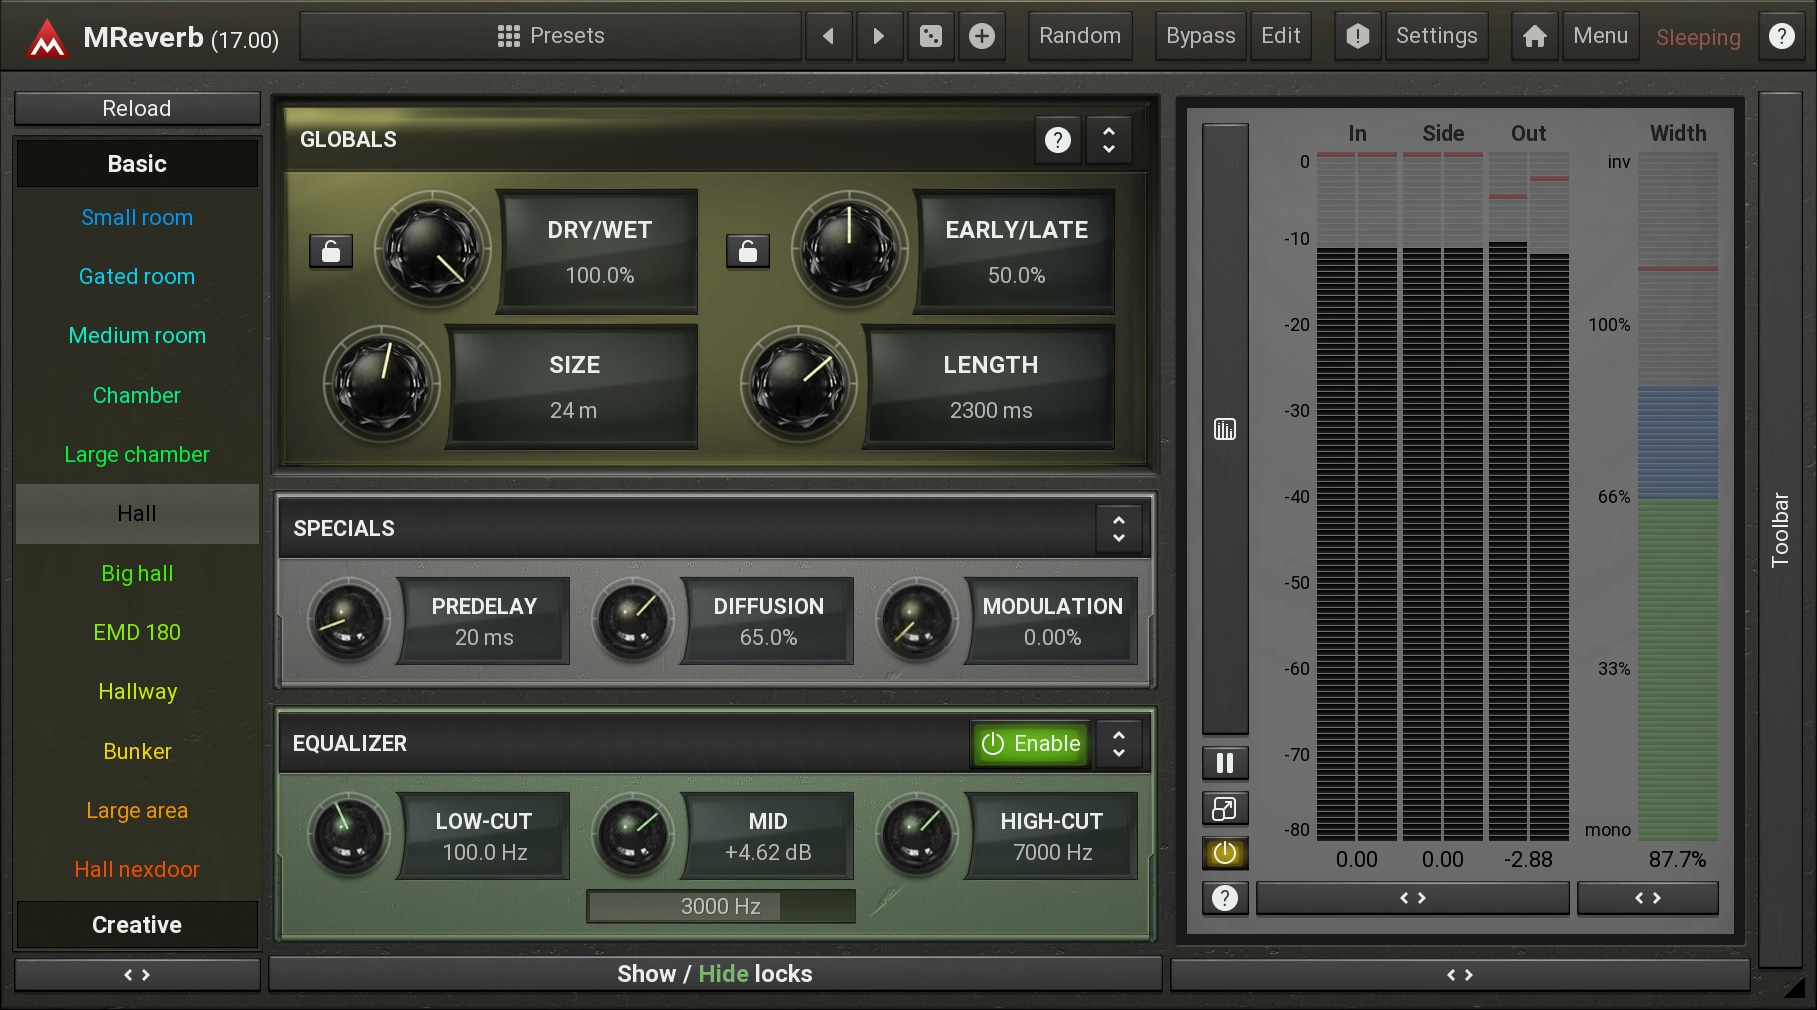Click the home icon in top bar
The width and height of the screenshot is (1817, 1010).
point(1534,37)
